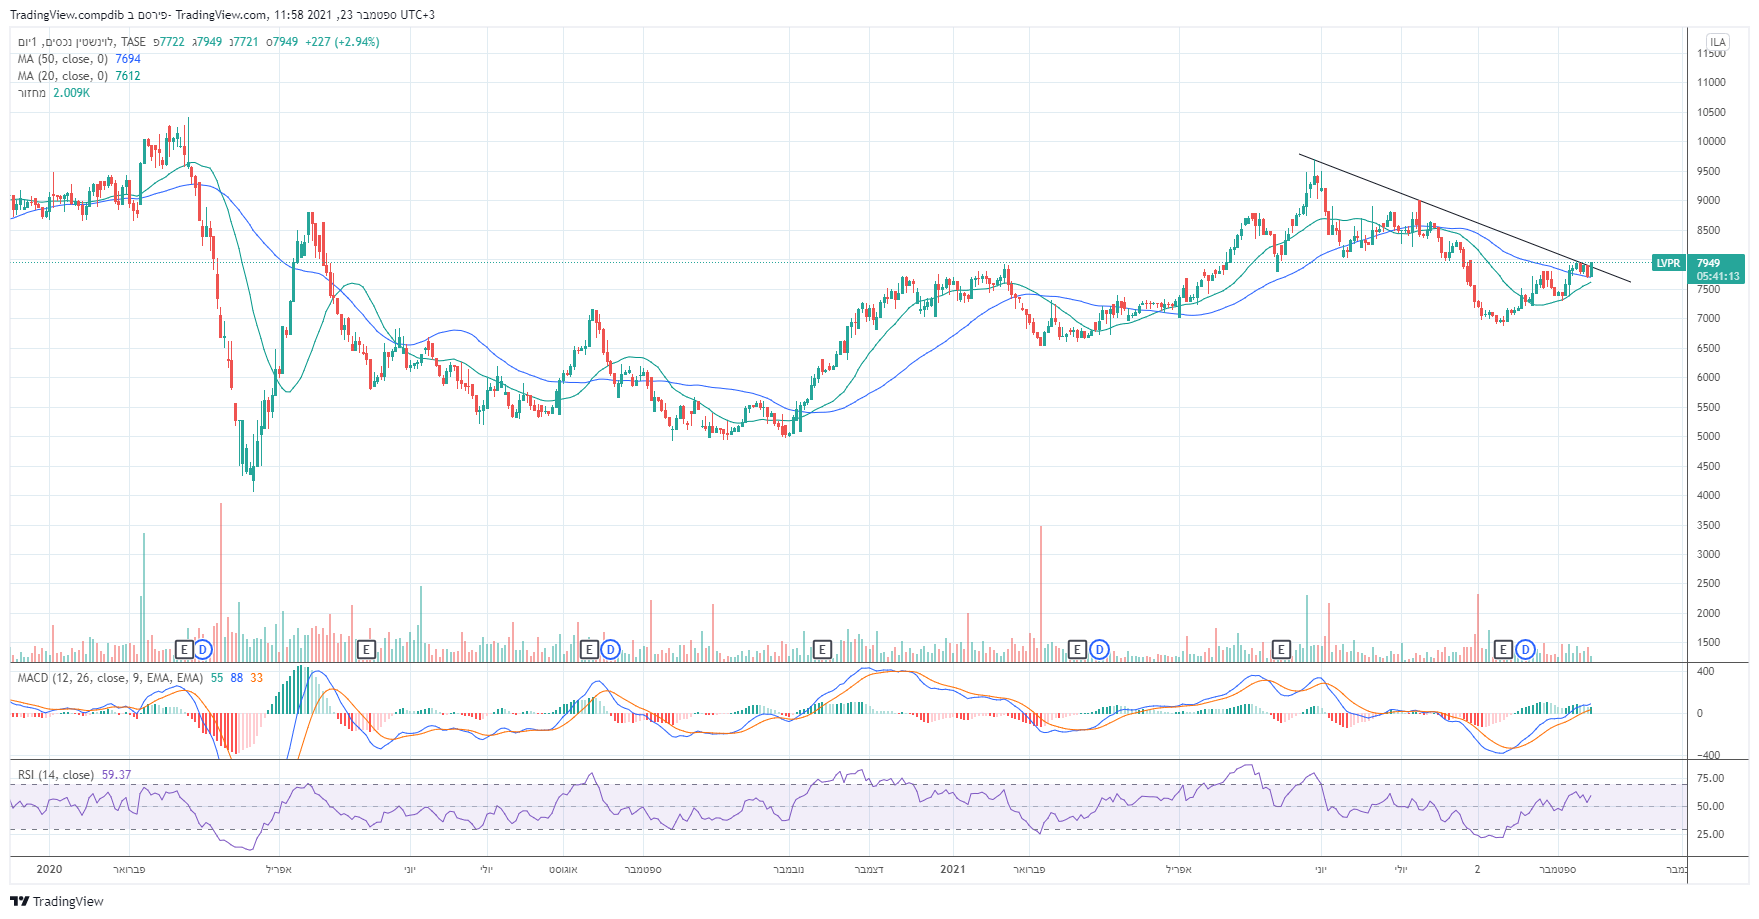Select the MA (50, close, 0) indicator label
The width and height of the screenshot is (1759, 919).
pos(63,59)
